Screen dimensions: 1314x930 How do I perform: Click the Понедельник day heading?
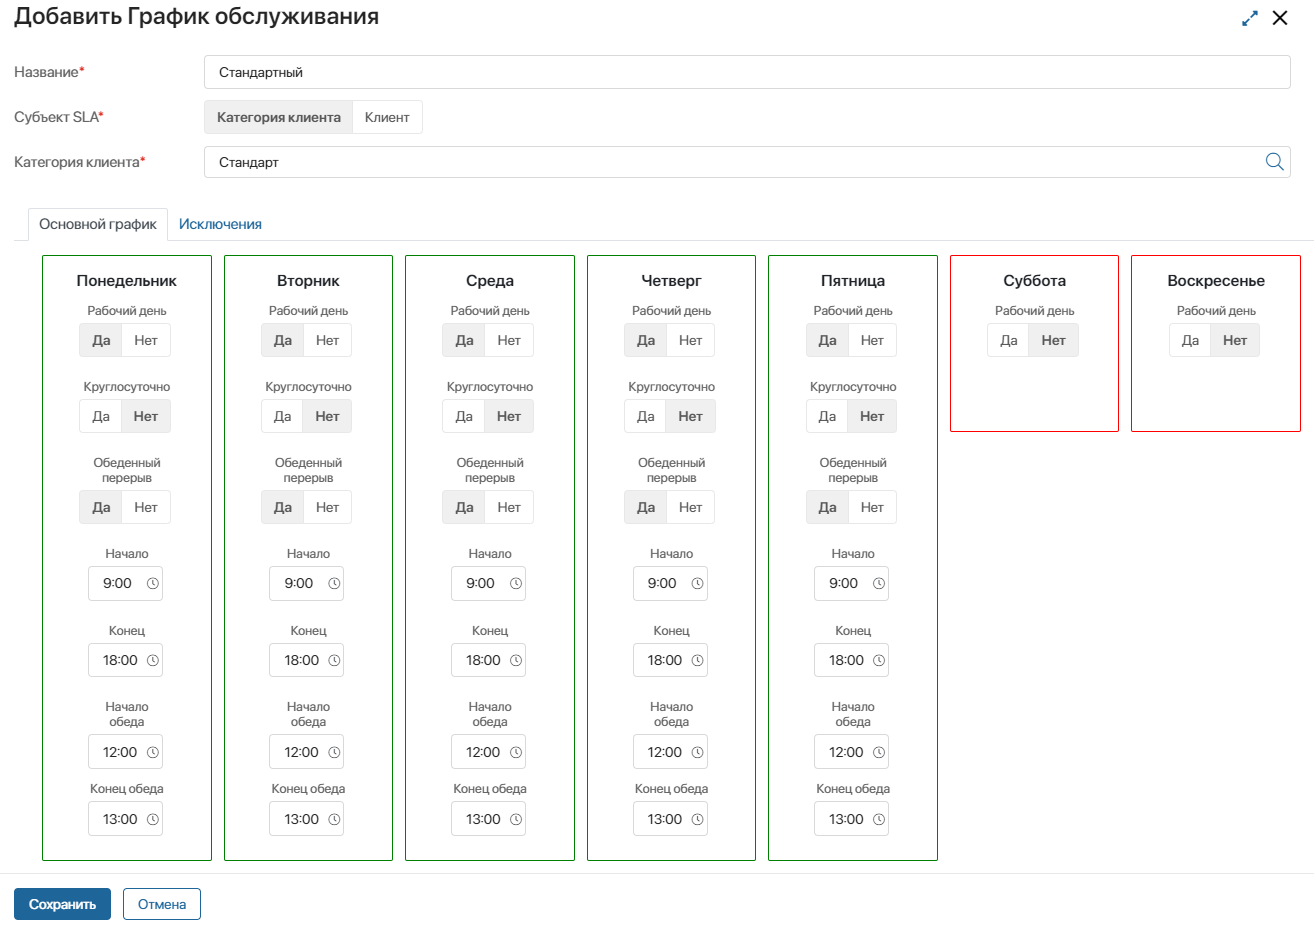127,281
